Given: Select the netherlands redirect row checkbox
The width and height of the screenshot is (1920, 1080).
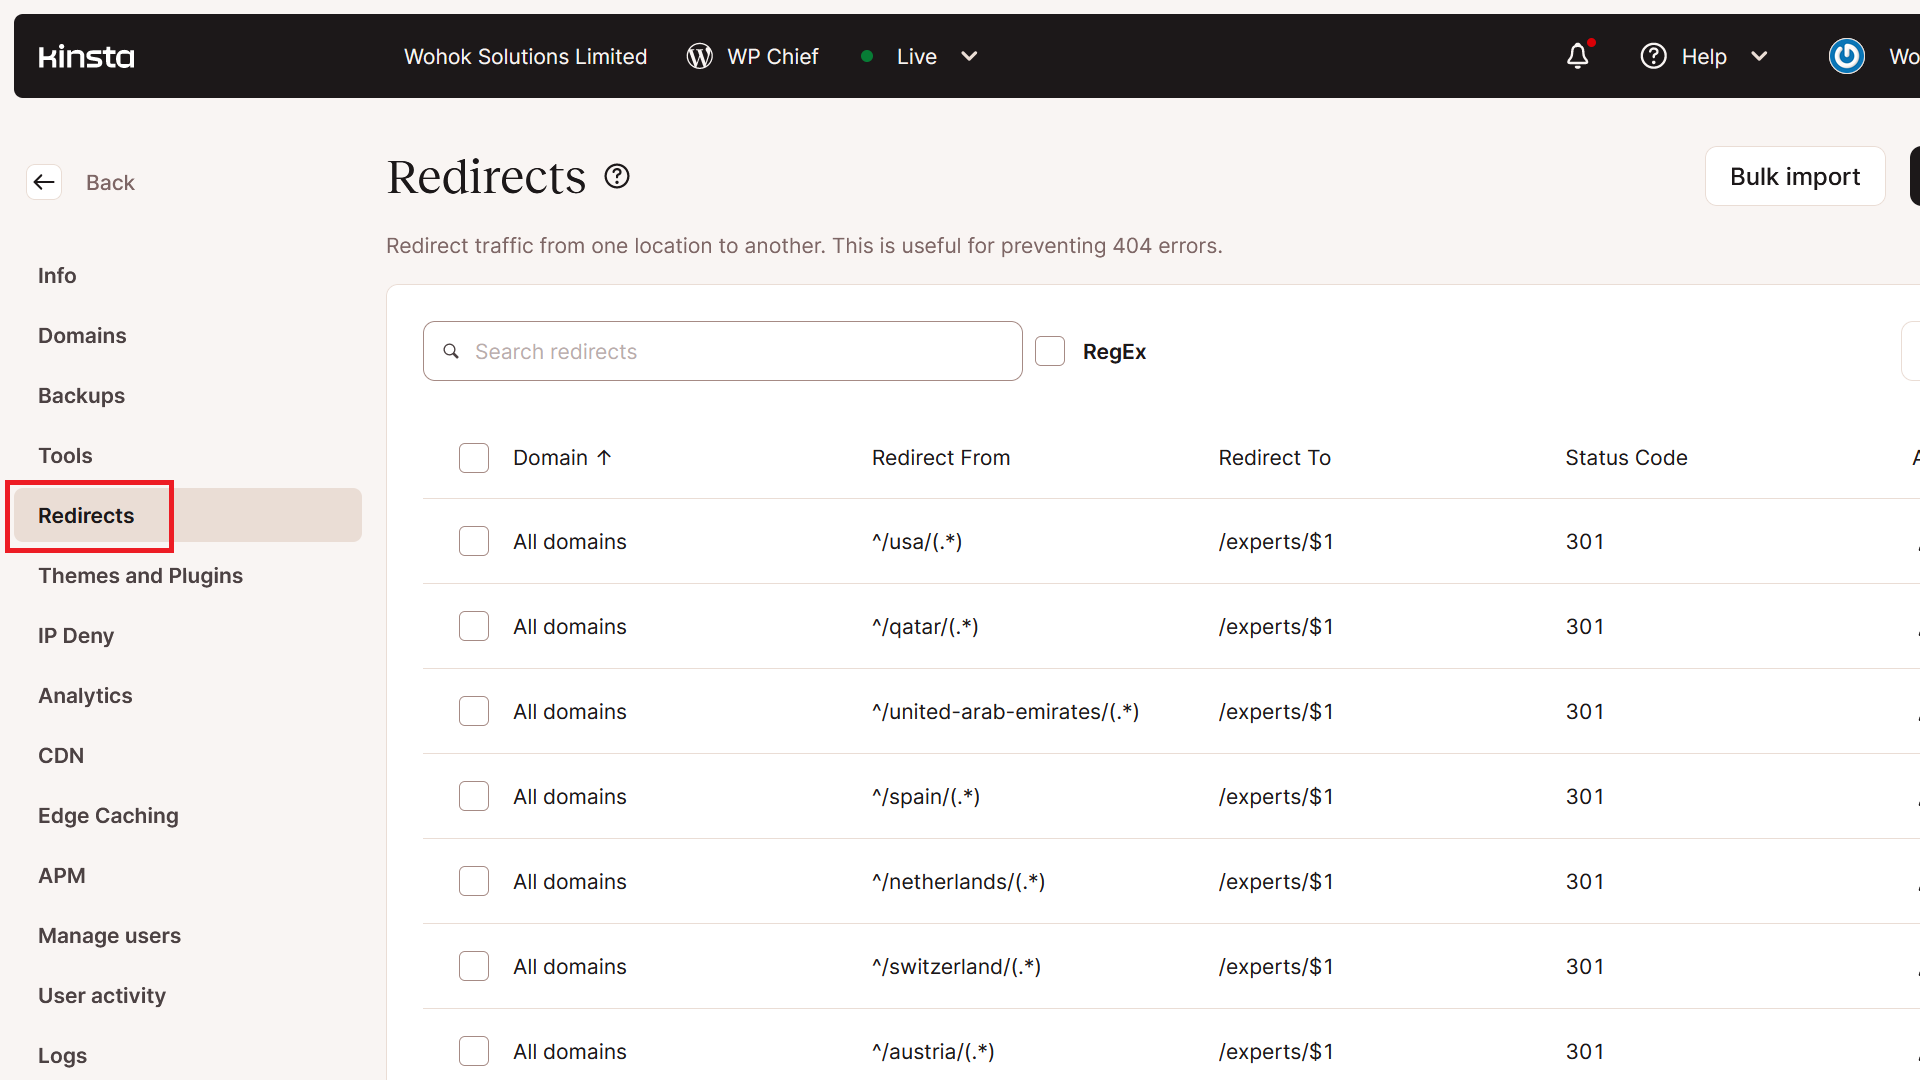Looking at the screenshot, I should [474, 881].
